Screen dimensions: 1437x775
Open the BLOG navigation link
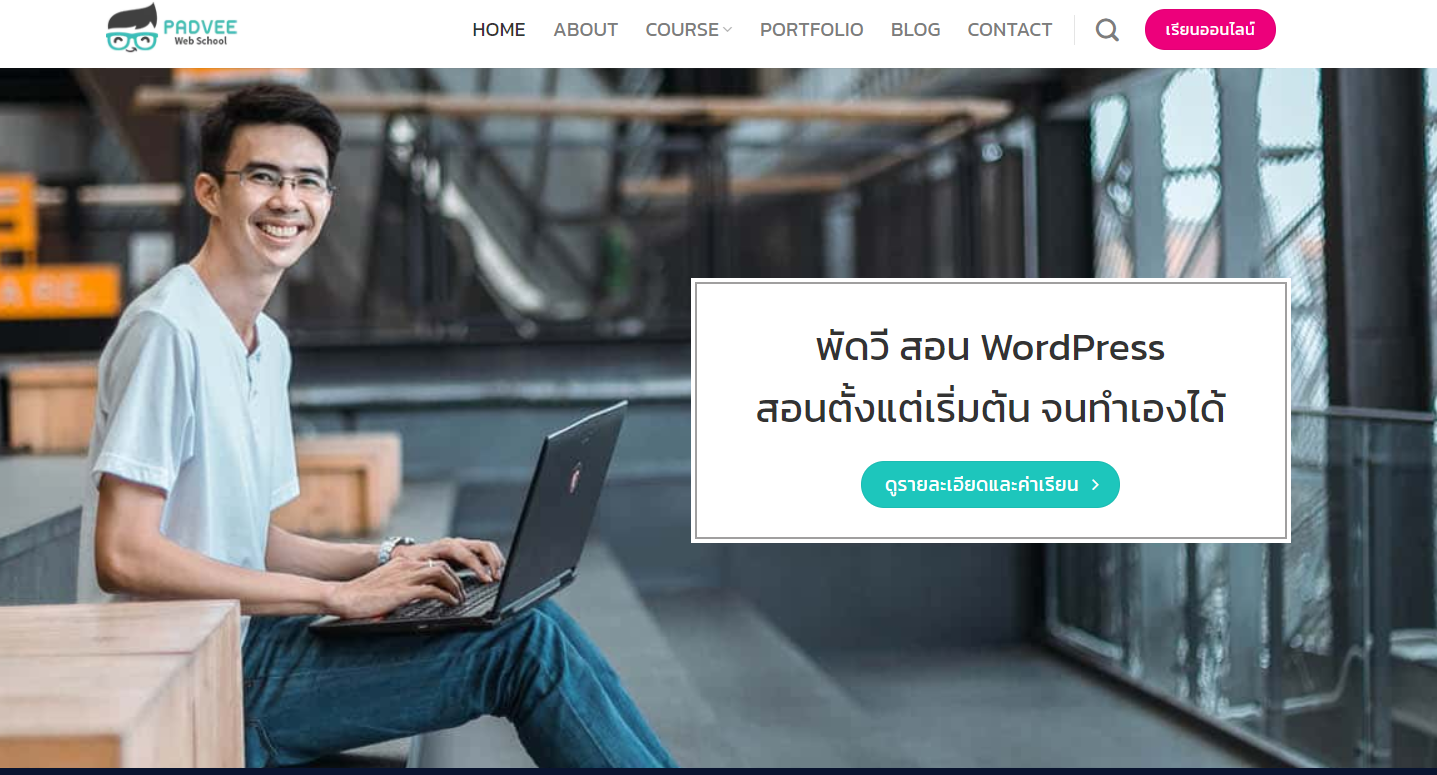coord(915,30)
